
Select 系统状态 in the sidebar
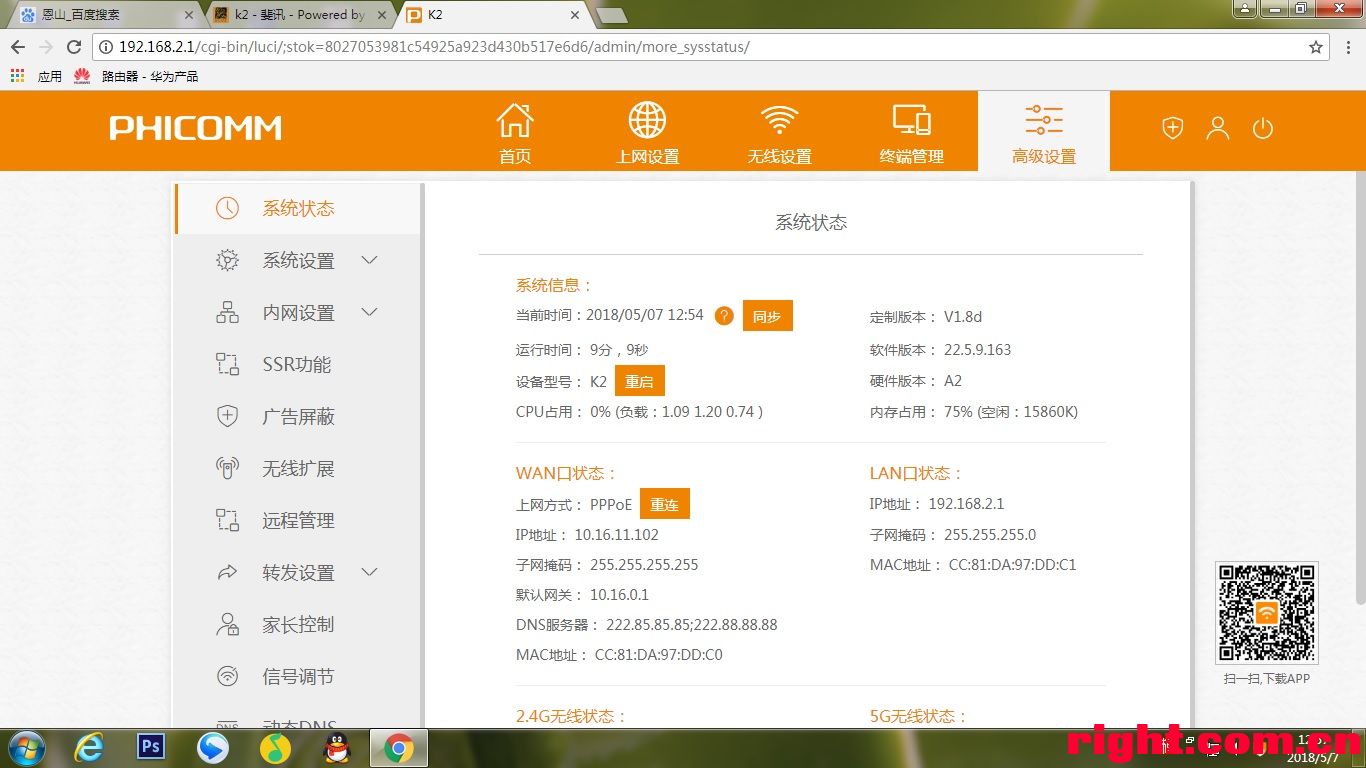298,208
